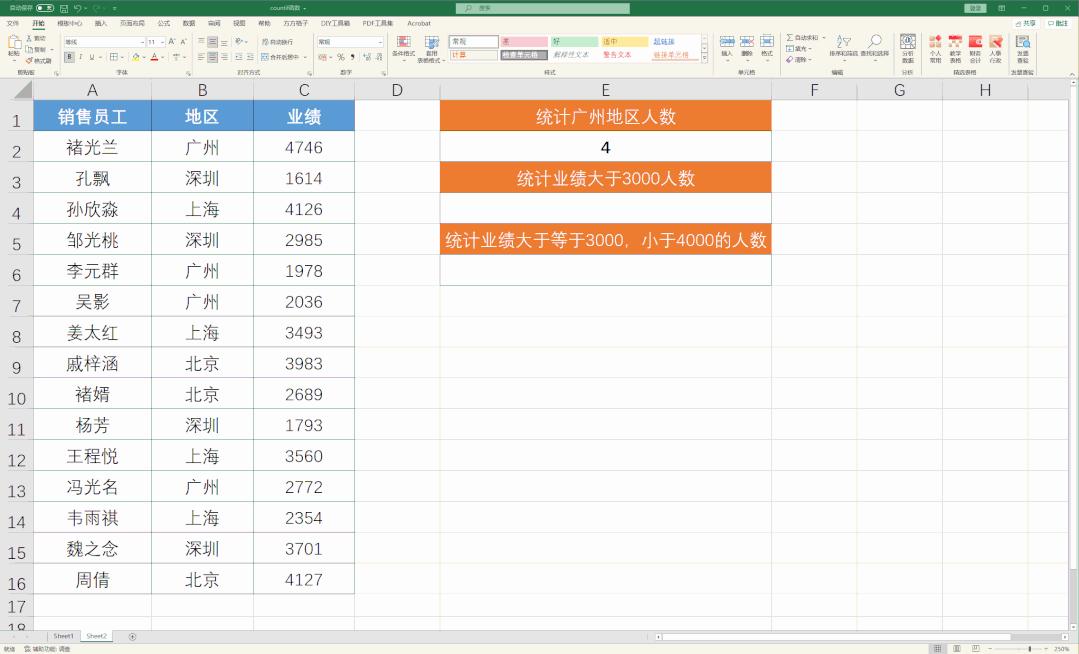The width and height of the screenshot is (1079, 654).
Task: Click the AutoSum icon
Action: (x=788, y=37)
